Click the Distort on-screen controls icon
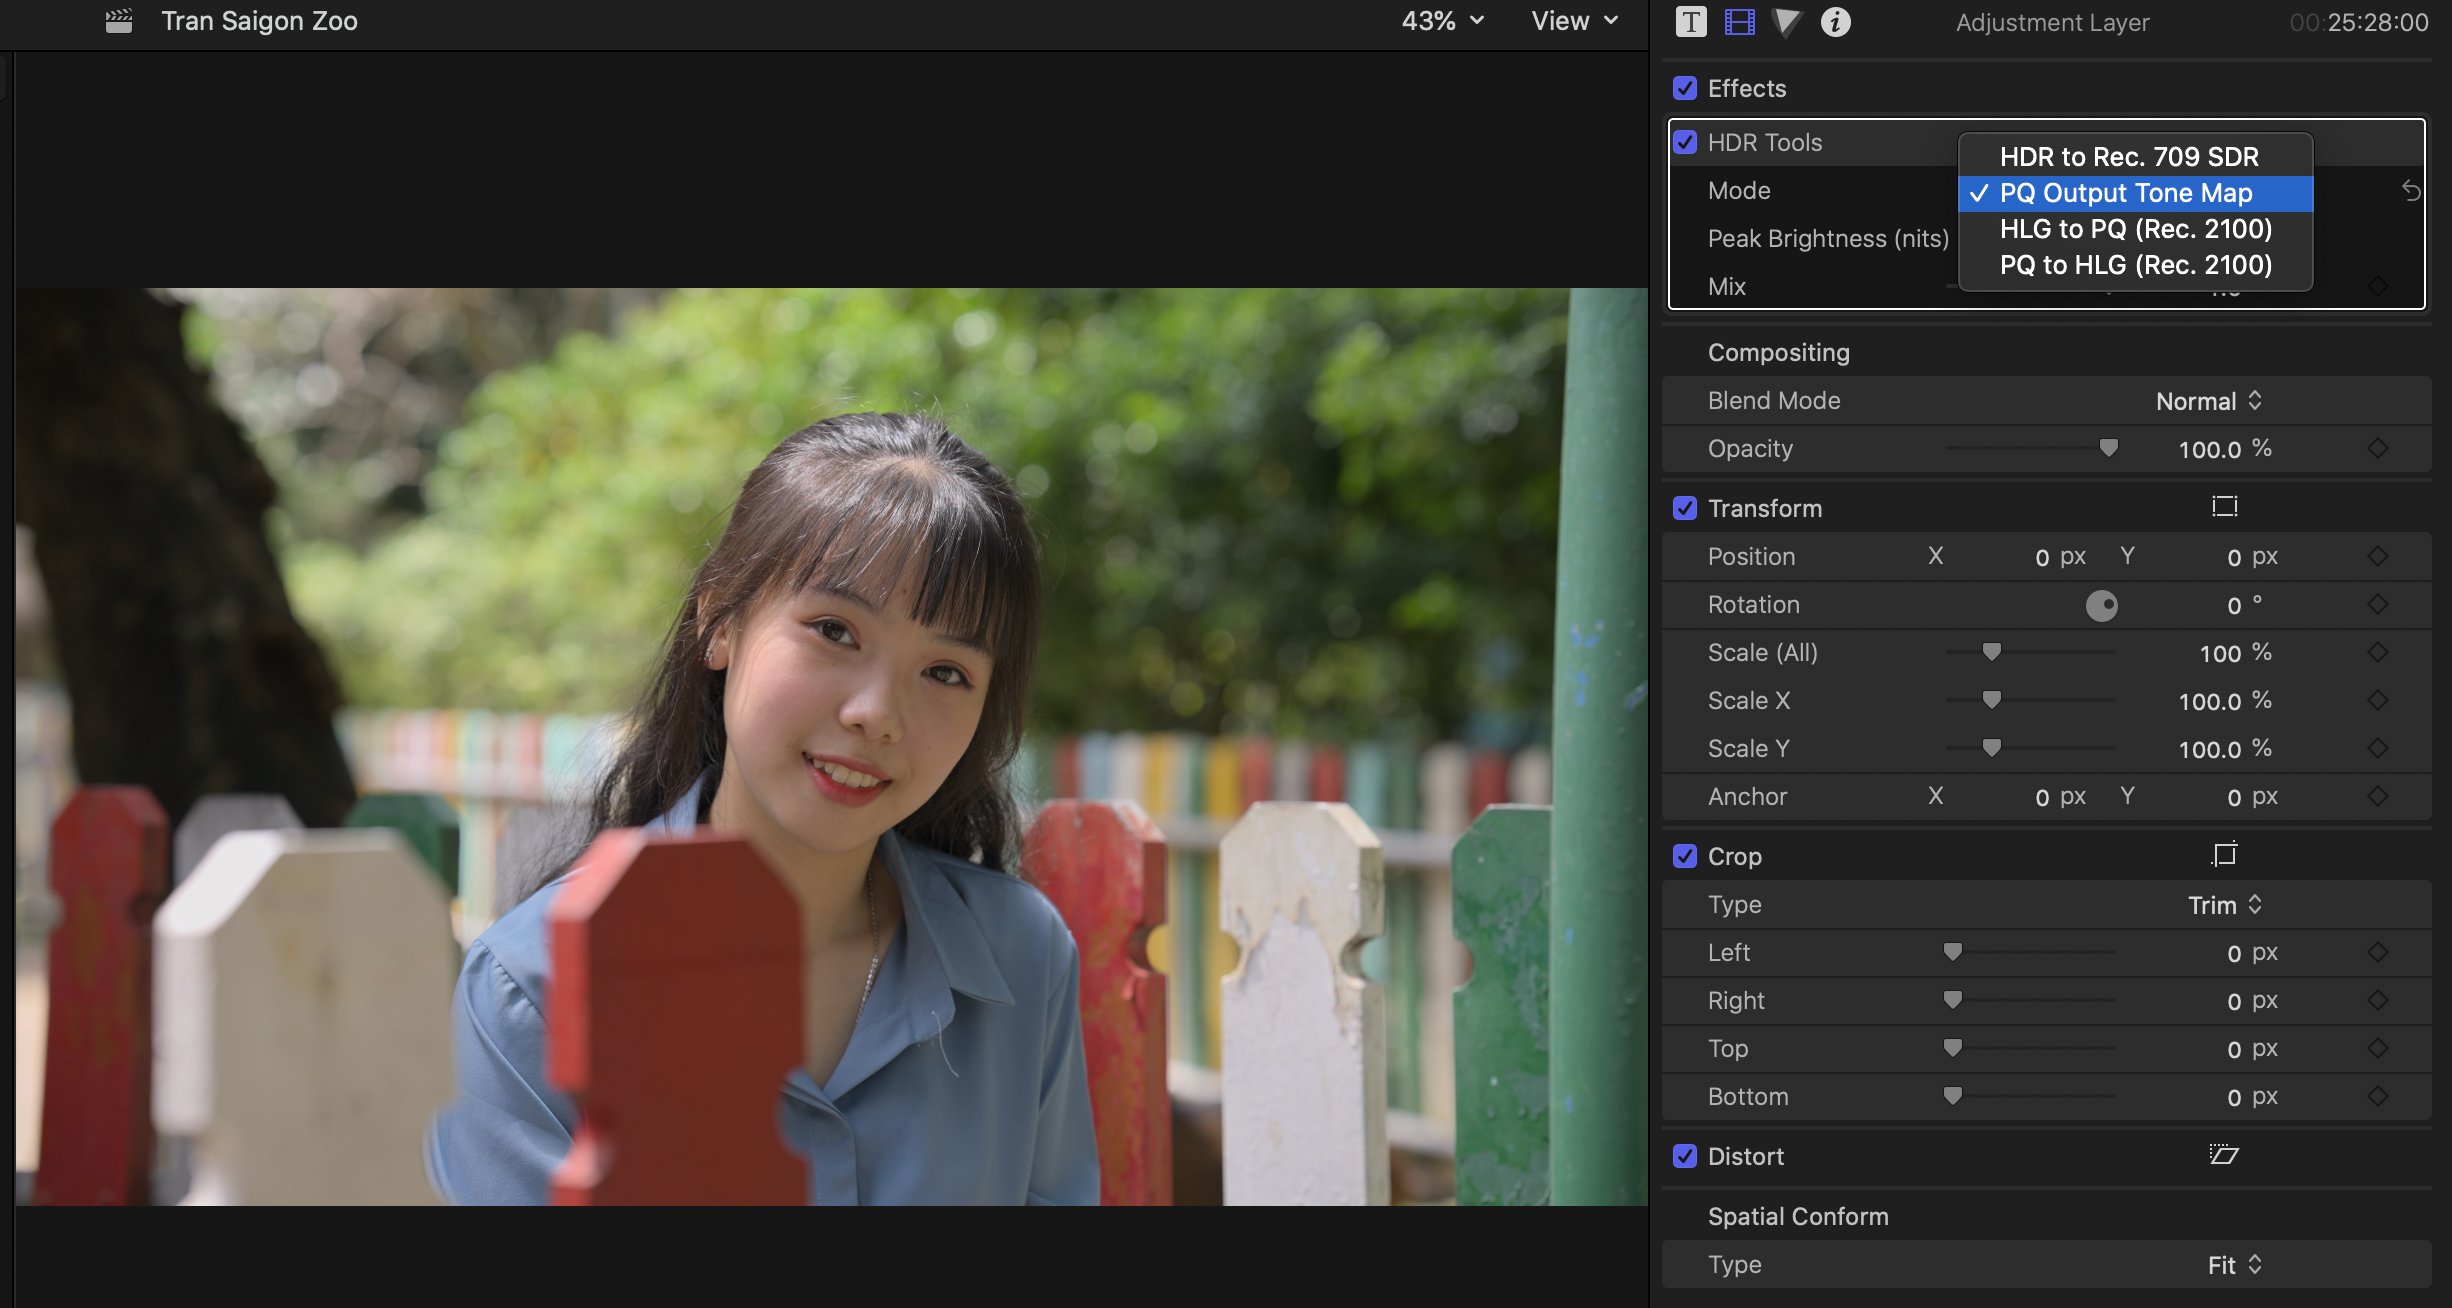2452x1308 pixels. click(x=2224, y=1155)
